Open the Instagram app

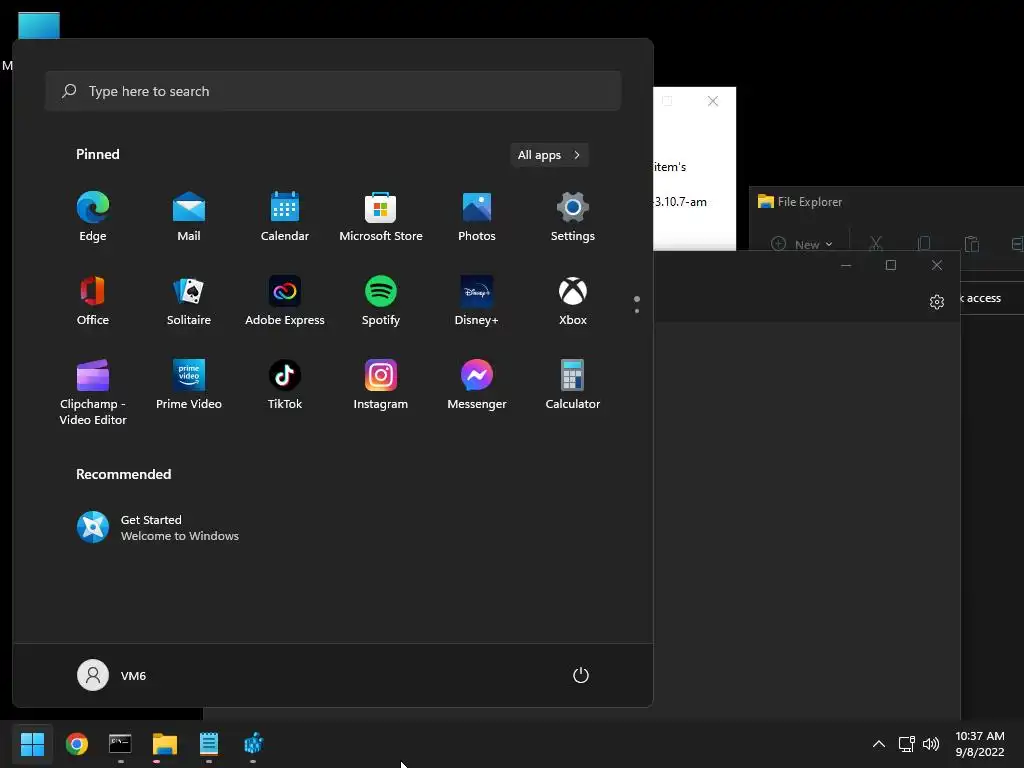click(x=381, y=385)
